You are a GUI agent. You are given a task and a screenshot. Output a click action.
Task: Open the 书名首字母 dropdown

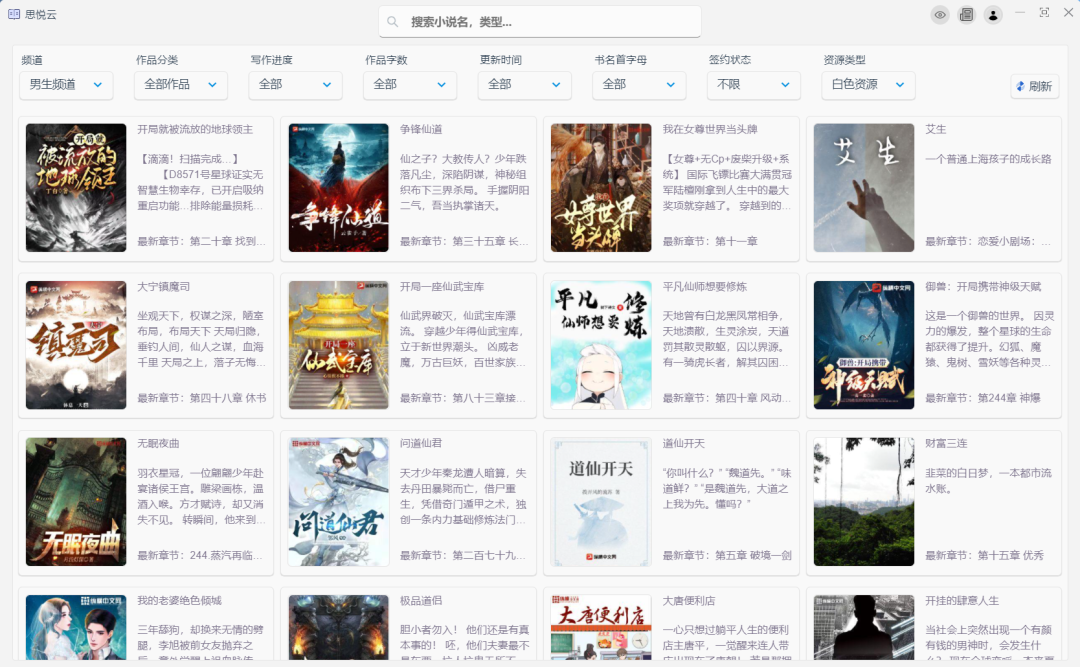coord(639,85)
